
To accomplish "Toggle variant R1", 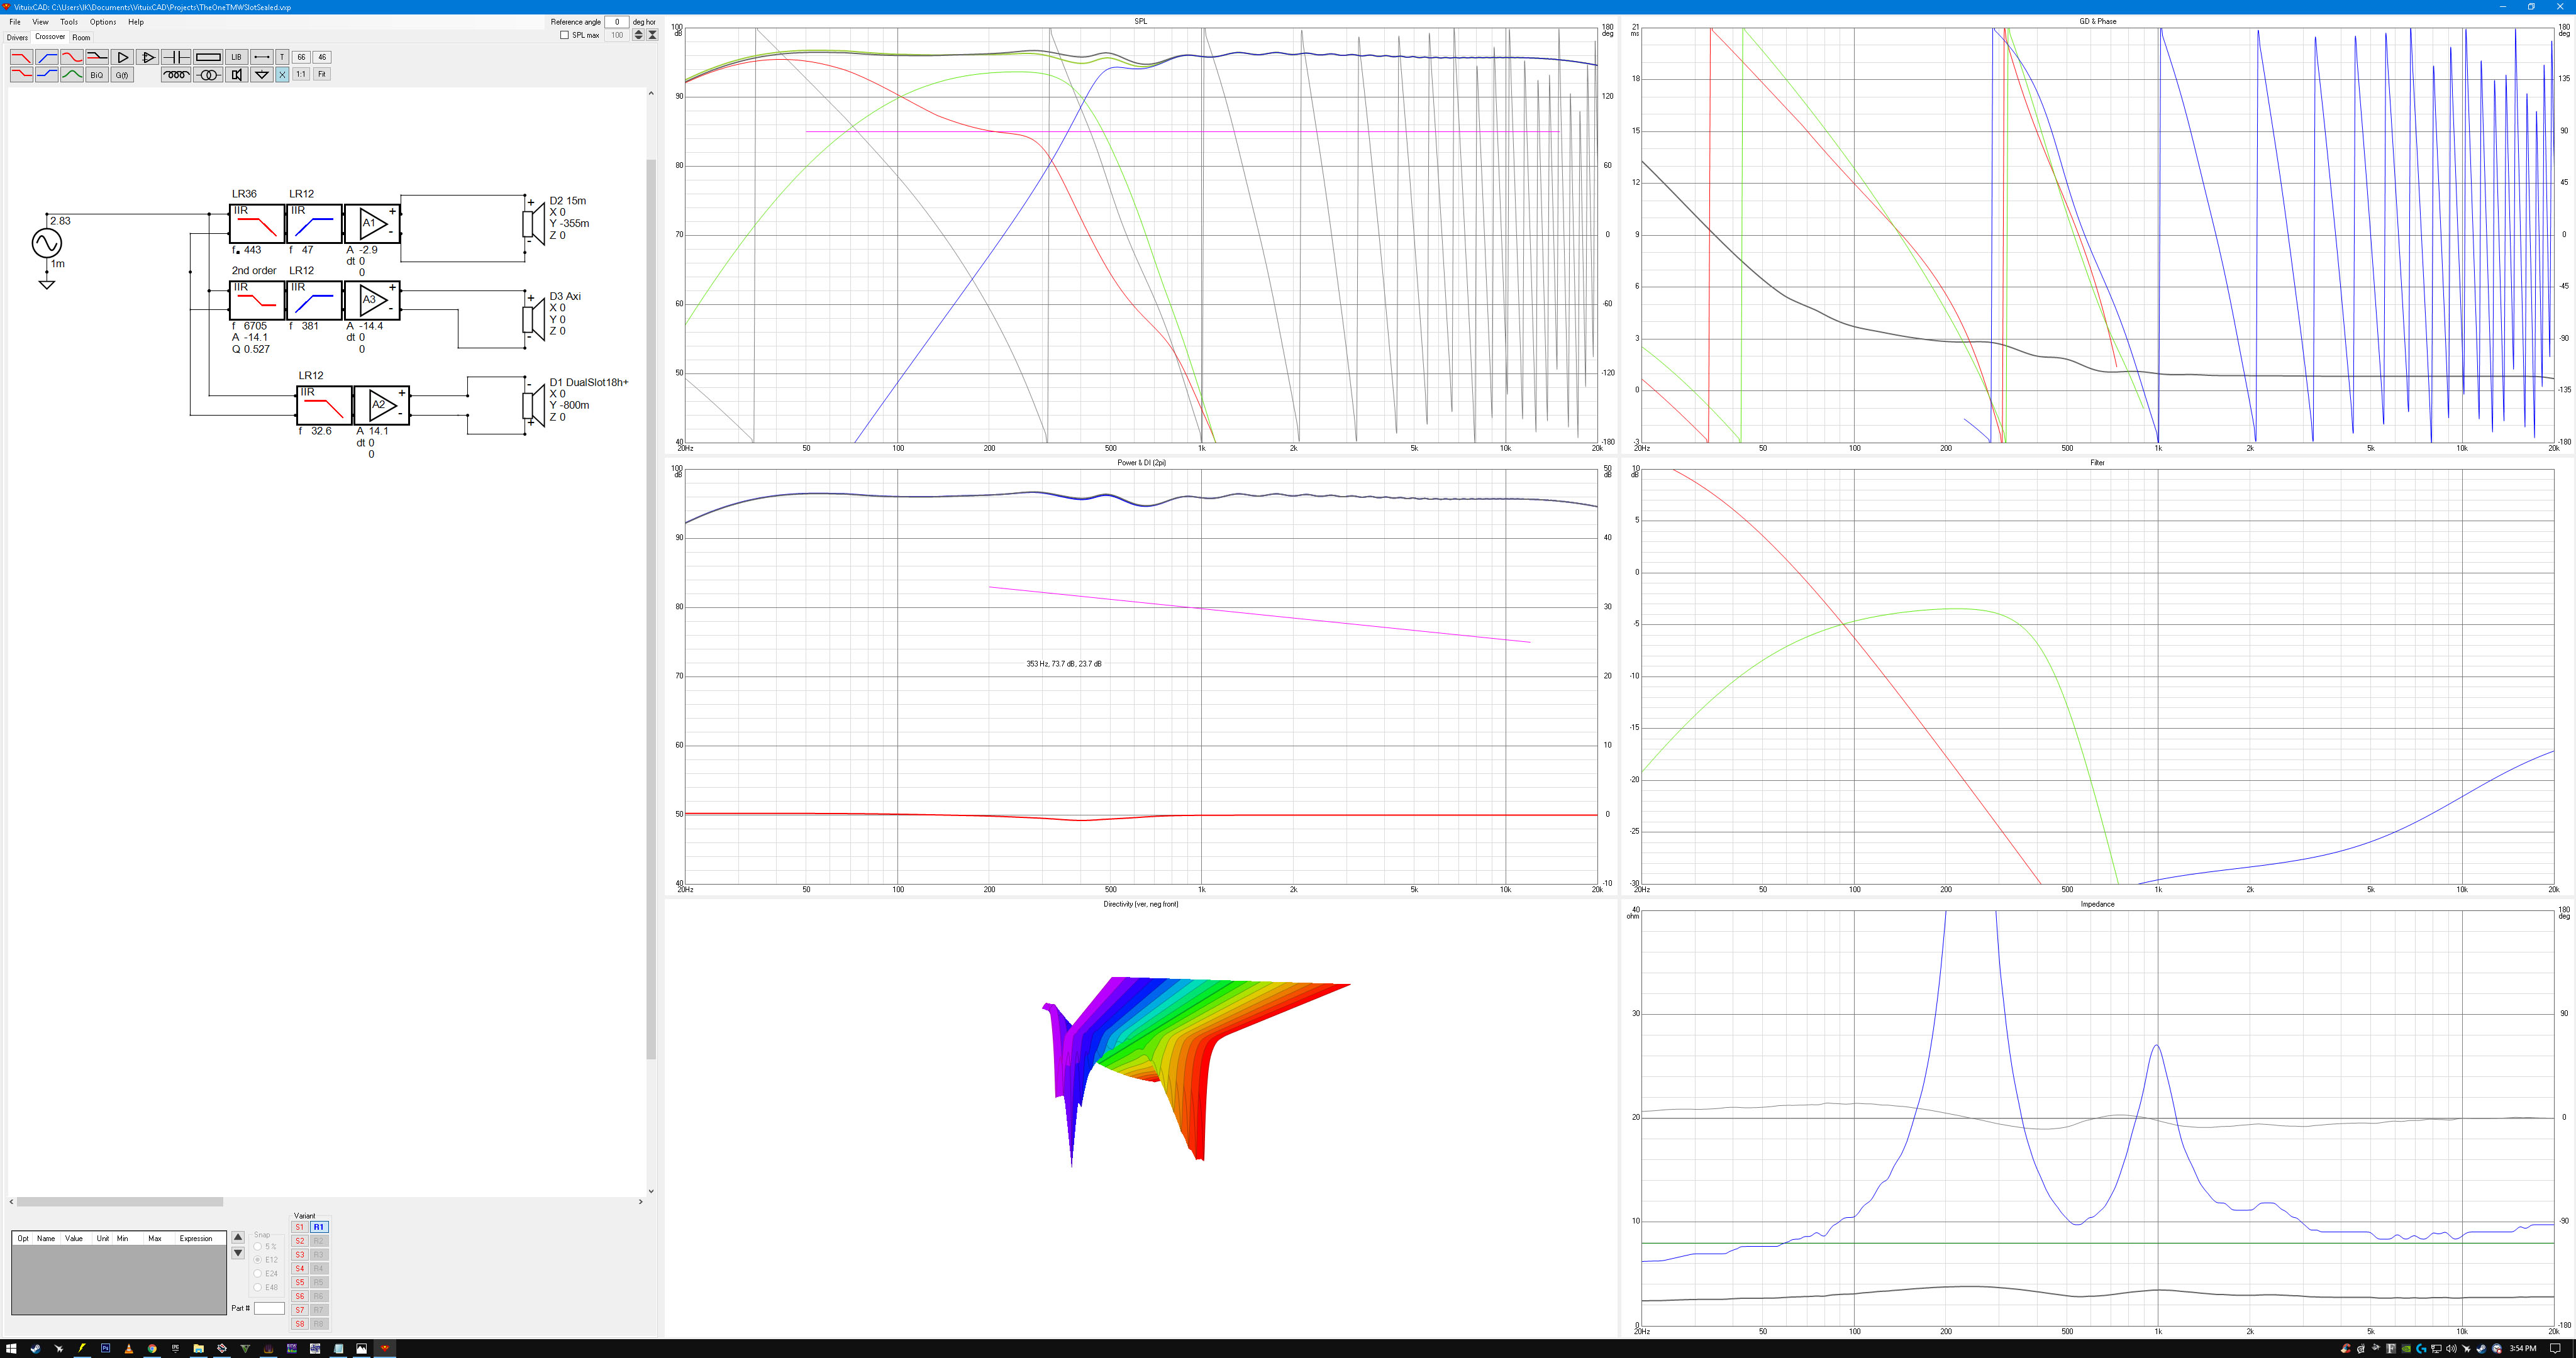I will point(319,1227).
